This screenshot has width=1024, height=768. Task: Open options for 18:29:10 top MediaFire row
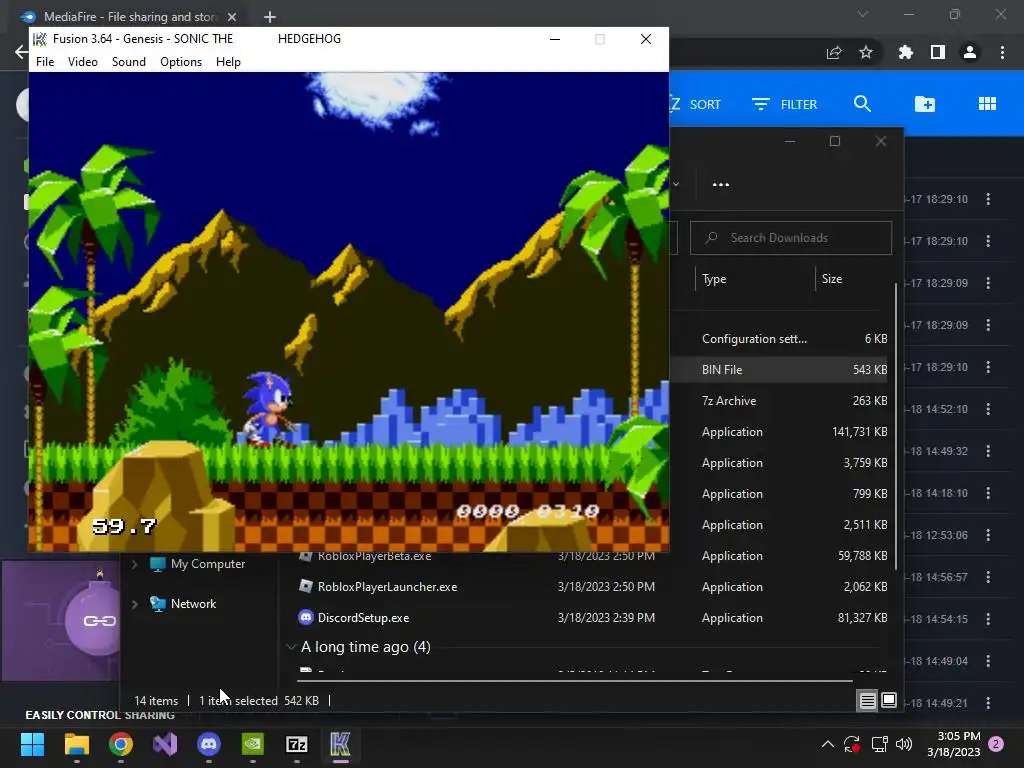pyautogui.click(x=988, y=199)
